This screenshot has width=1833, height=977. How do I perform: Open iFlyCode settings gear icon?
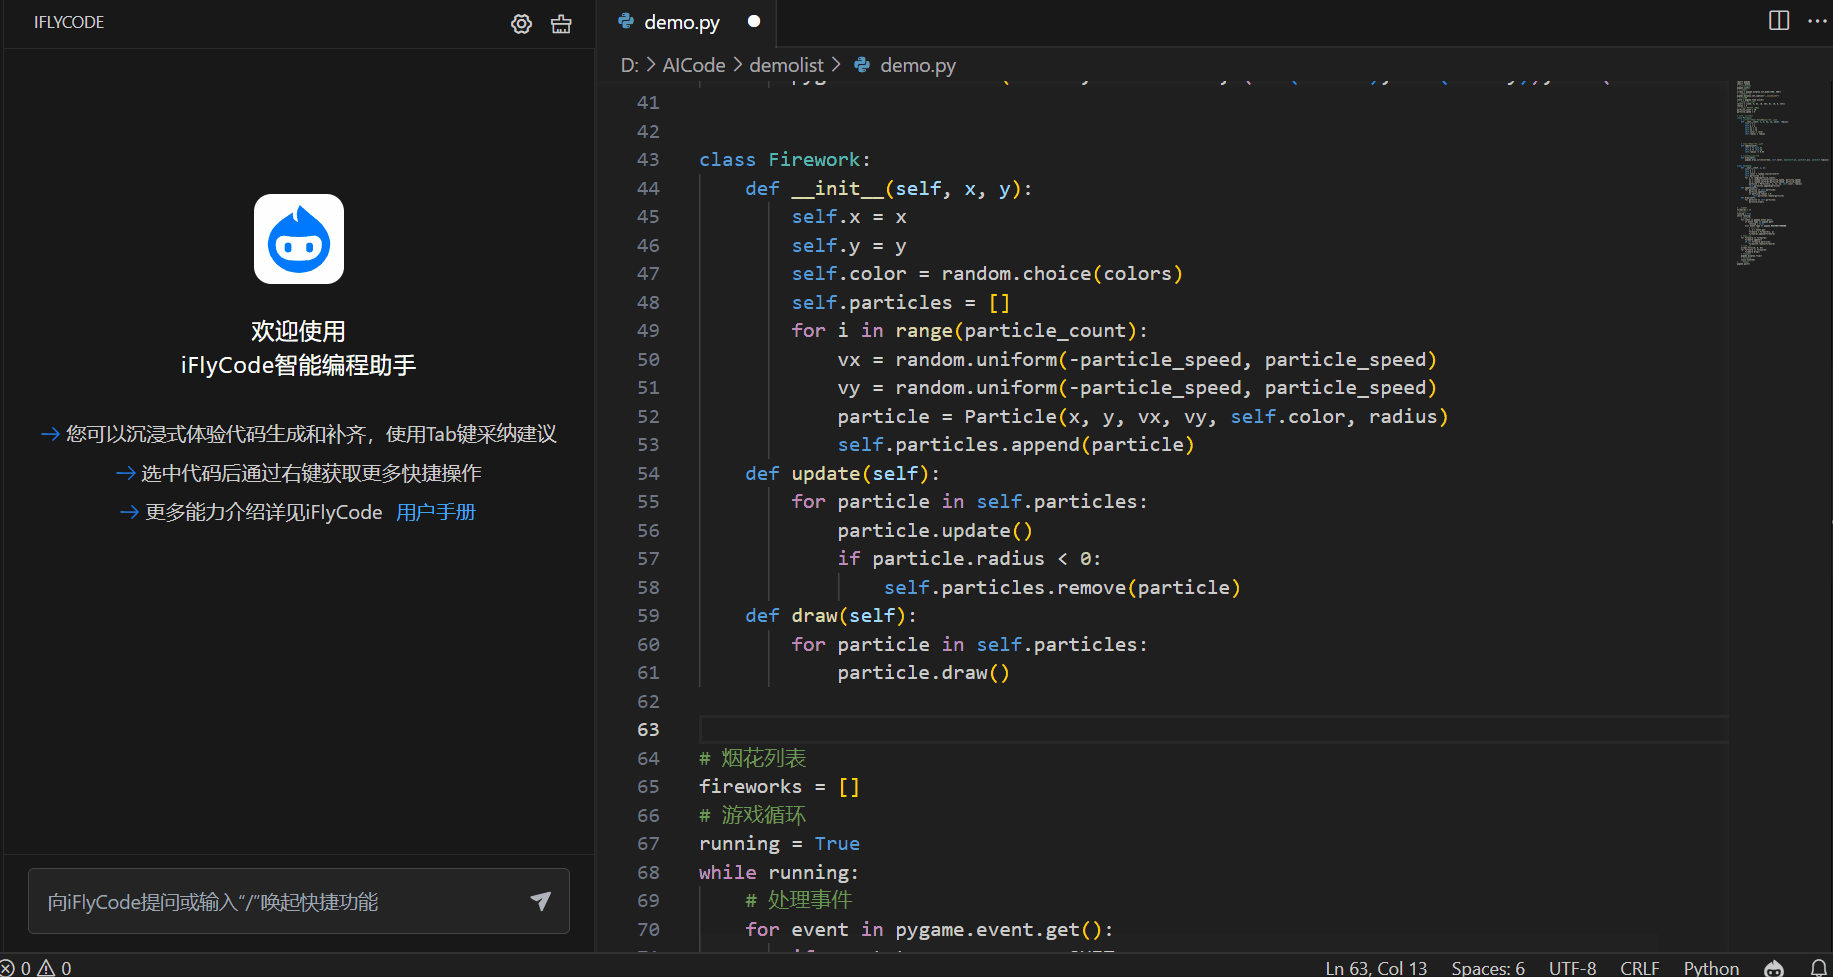521,24
